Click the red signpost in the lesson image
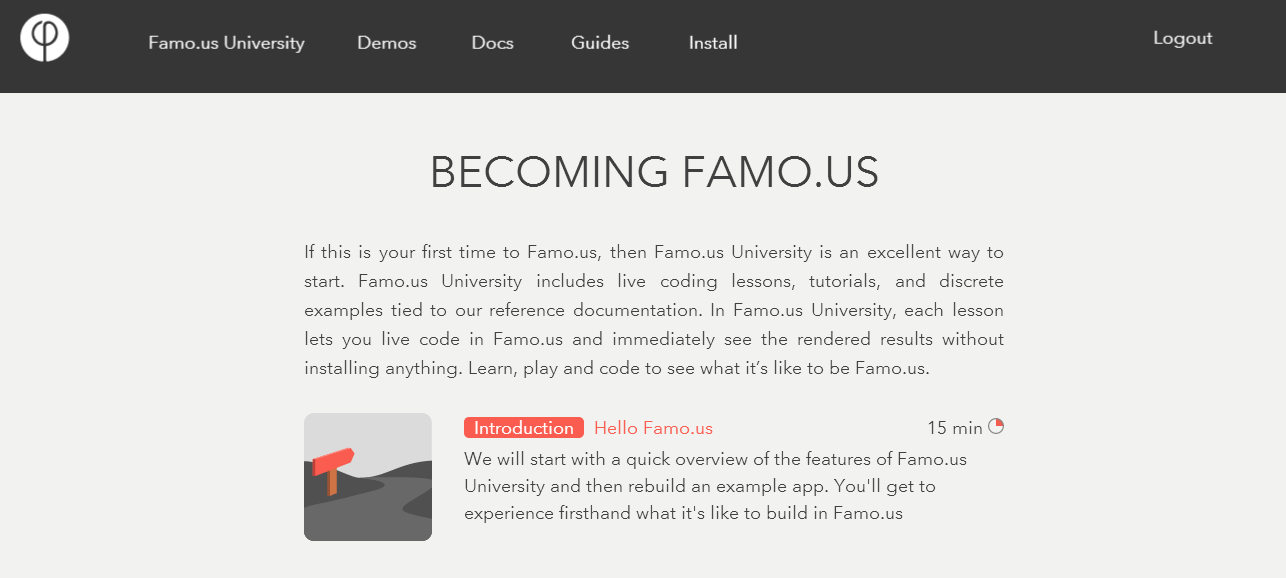The height and width of the screenshot is (578, 1286). point(334,464)
